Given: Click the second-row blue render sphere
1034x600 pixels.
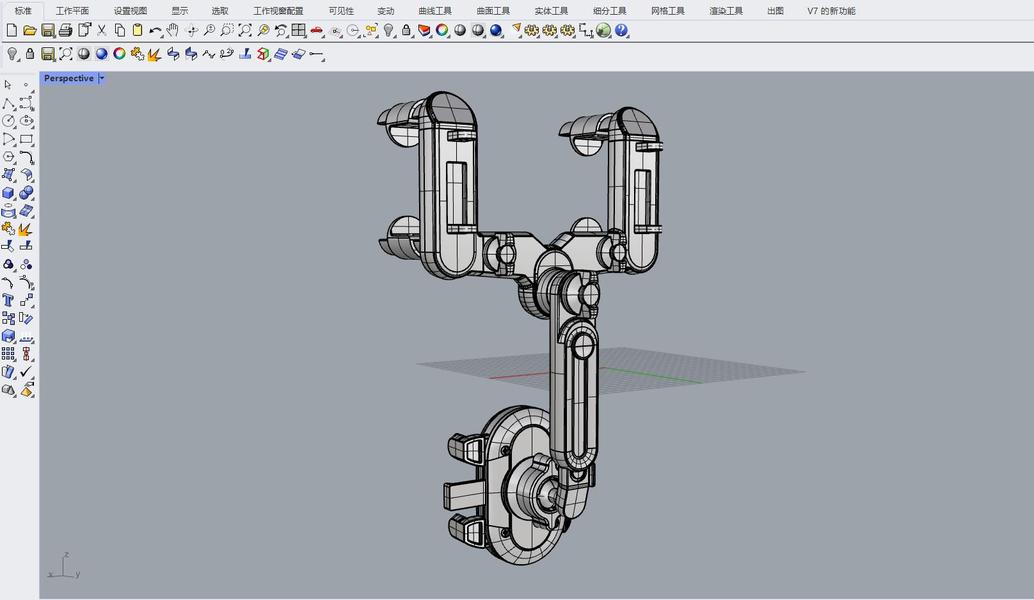Looking at the screenshot, I should (x=102, y=54).
